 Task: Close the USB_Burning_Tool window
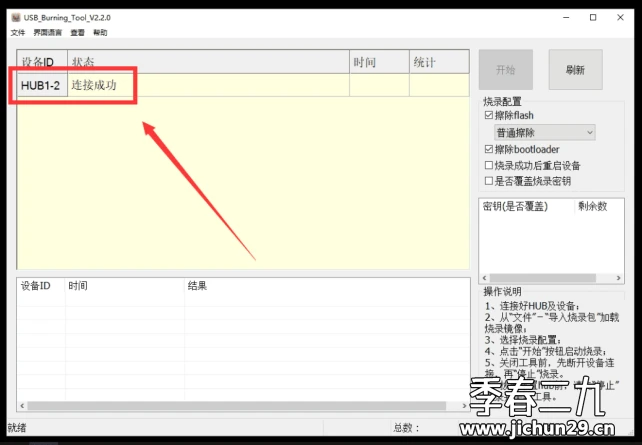620,18
